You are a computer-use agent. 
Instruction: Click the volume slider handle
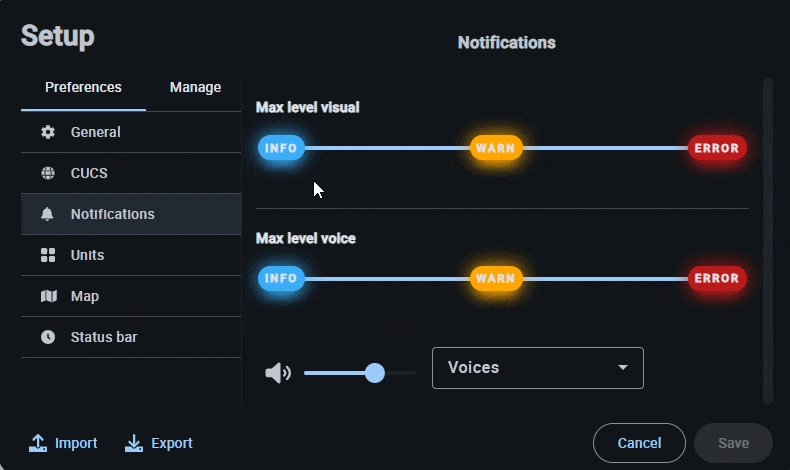click(x=375, y=373)
